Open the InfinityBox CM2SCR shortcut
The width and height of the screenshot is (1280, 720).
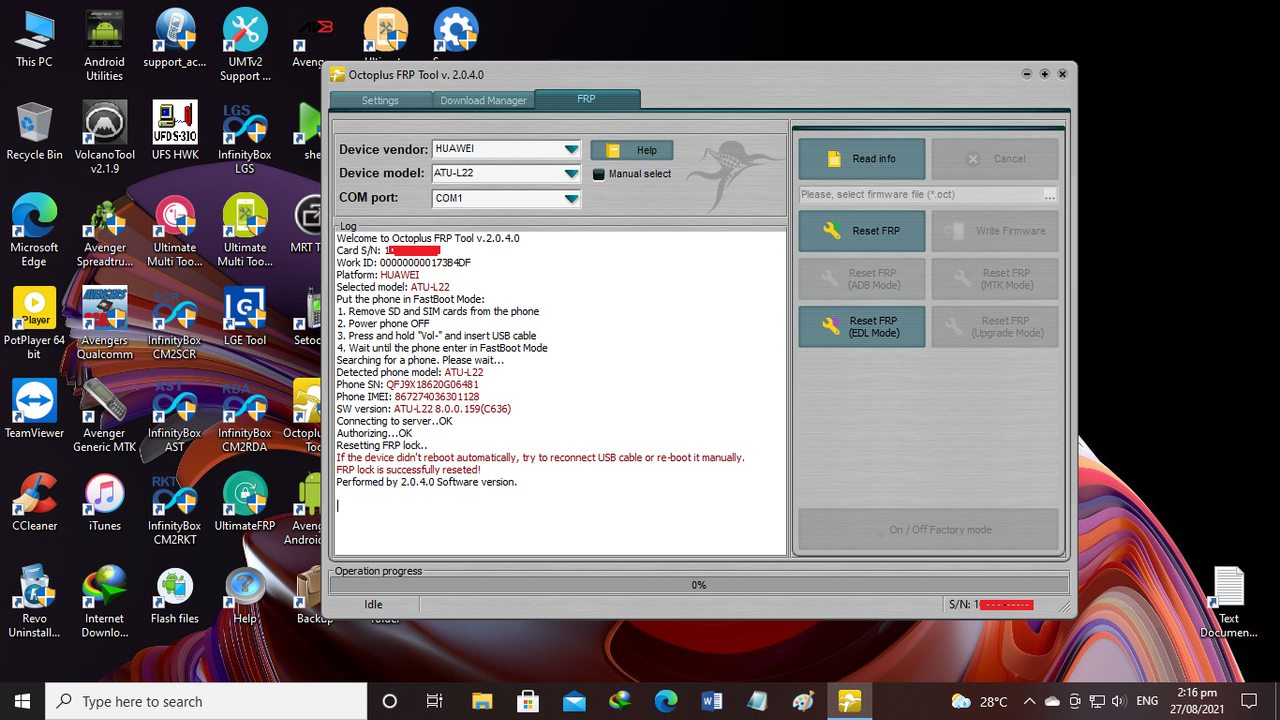pos(175,323)
